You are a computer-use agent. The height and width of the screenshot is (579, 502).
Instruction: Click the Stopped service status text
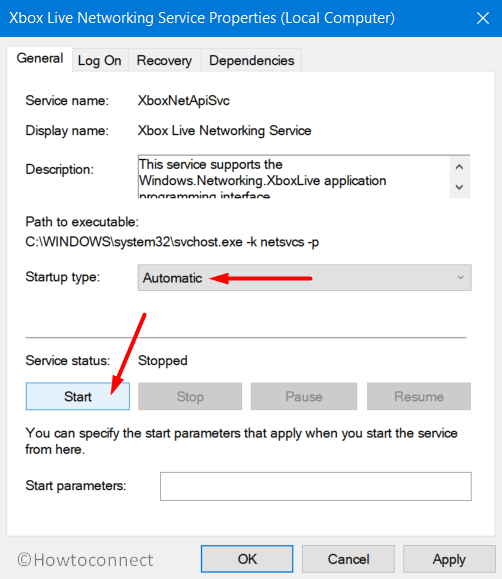163,361
